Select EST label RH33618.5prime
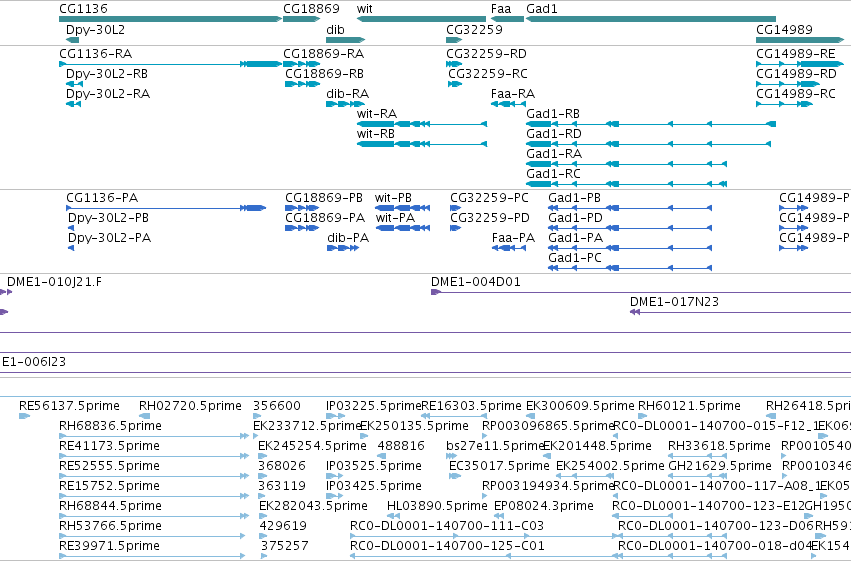The image size is (851, 561). click(x=719, y=446)
